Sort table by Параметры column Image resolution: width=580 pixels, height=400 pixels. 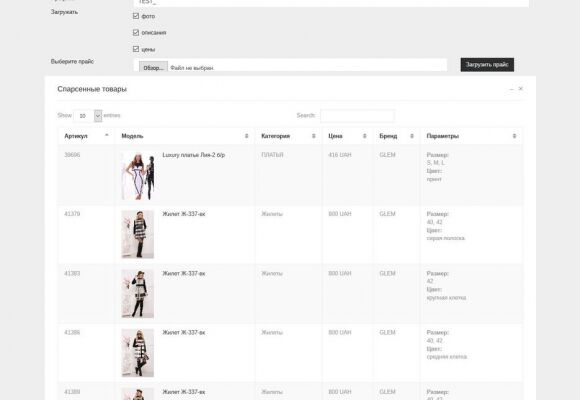pos(471,136)
